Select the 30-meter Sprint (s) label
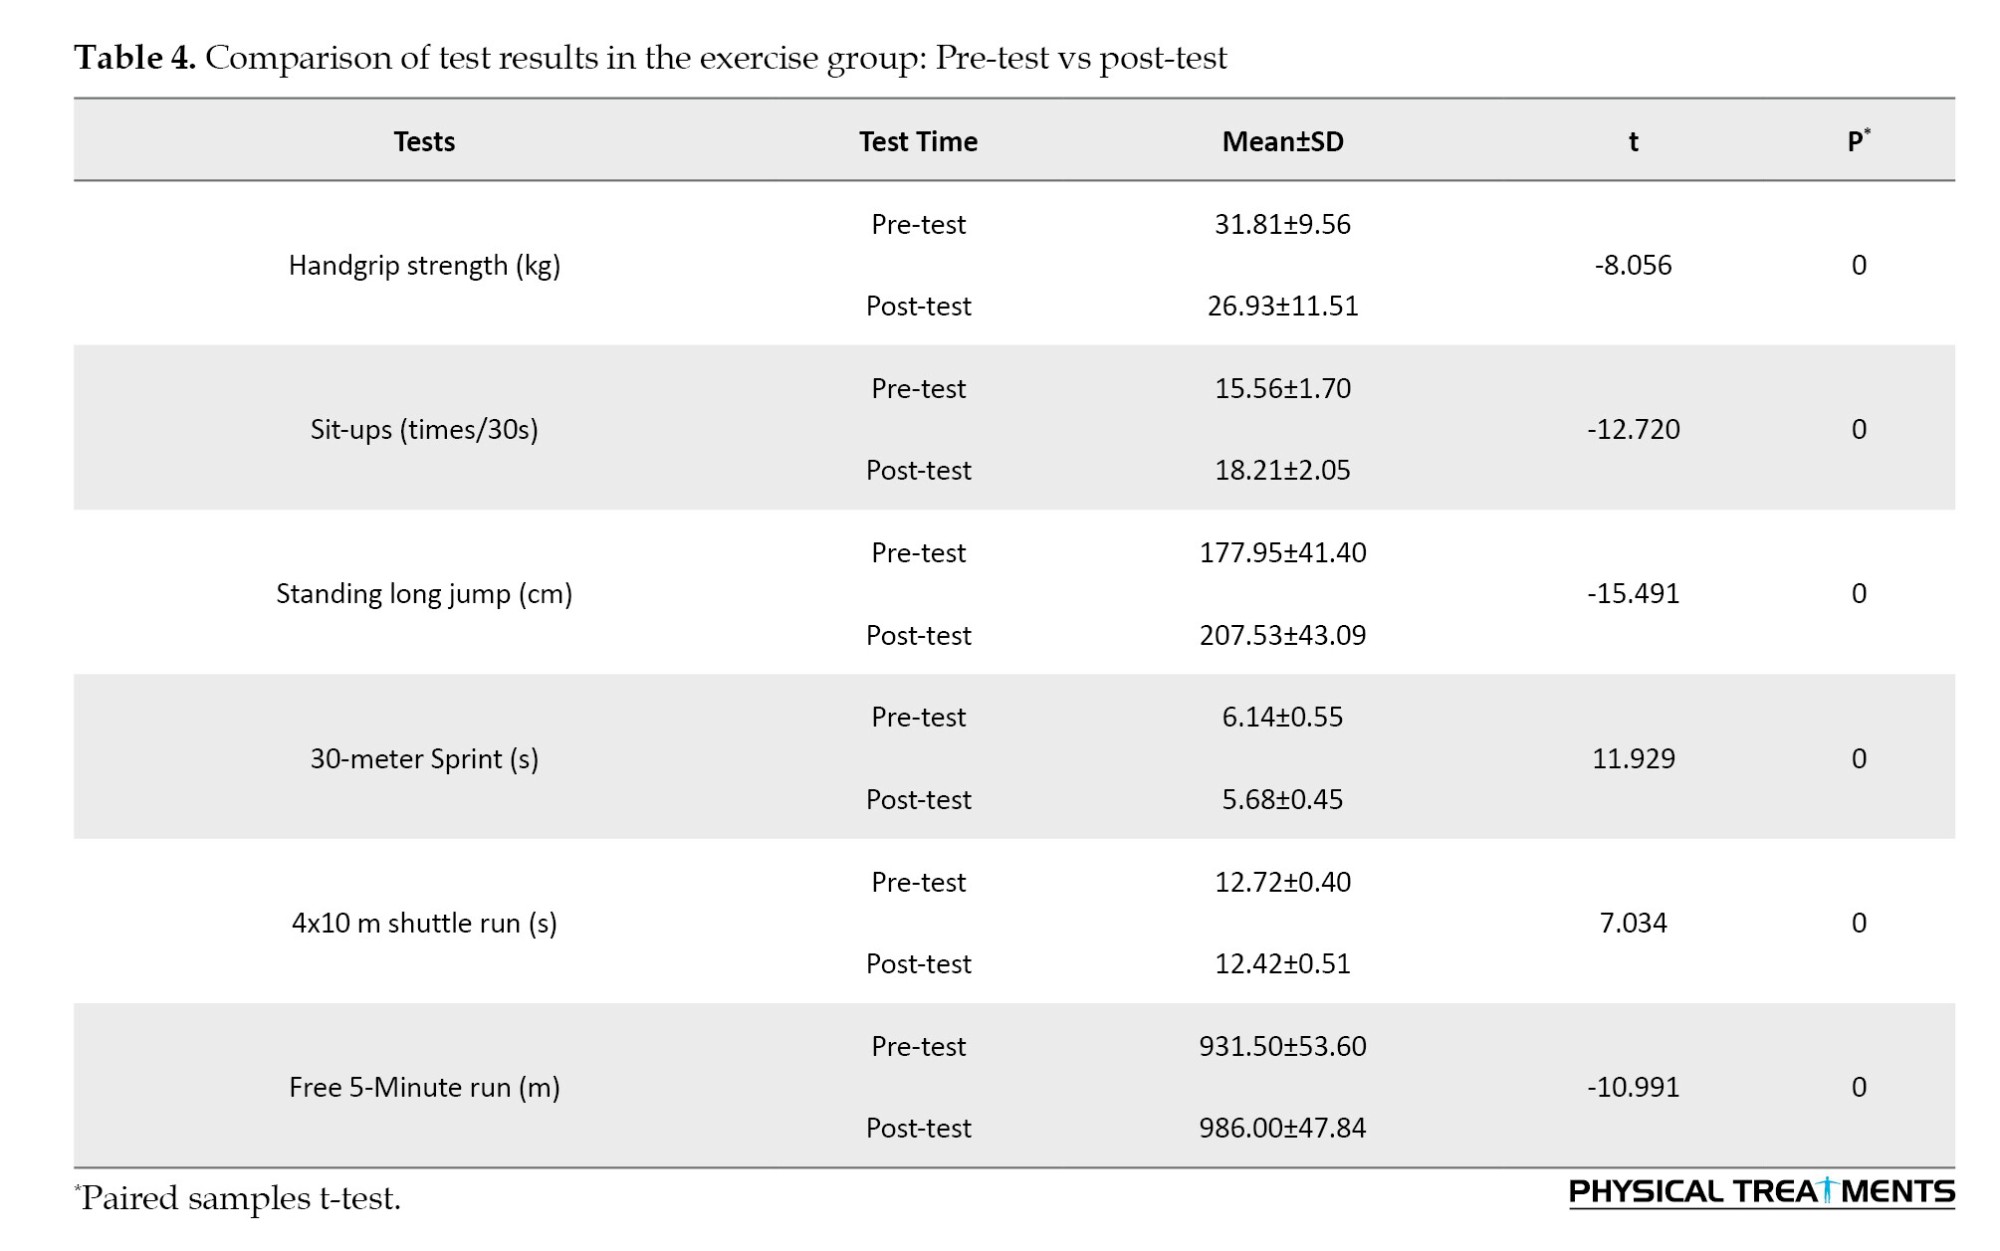 (x=424, y=758)
